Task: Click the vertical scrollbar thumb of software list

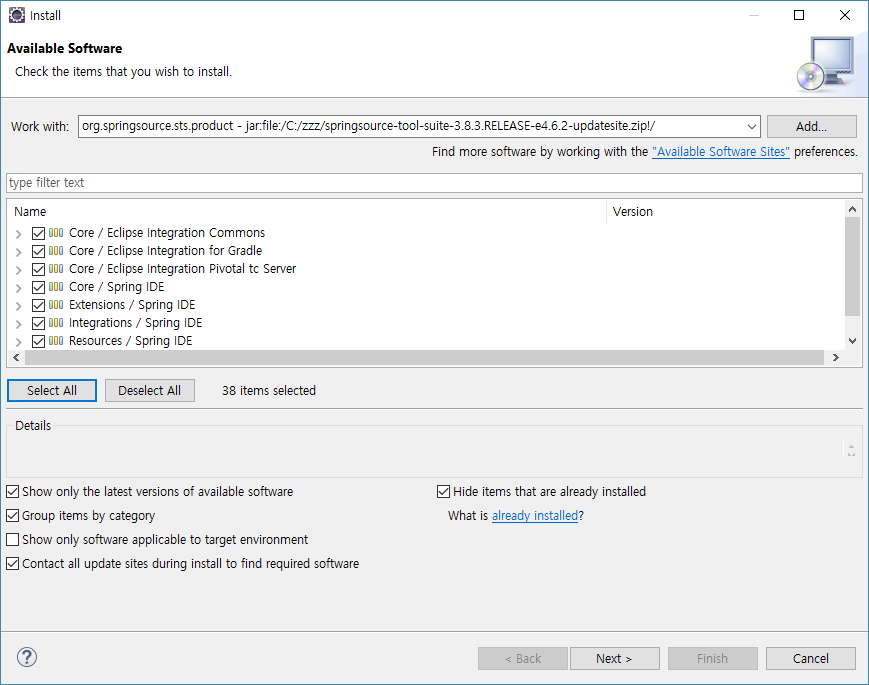Action: (x=852, y=267)
